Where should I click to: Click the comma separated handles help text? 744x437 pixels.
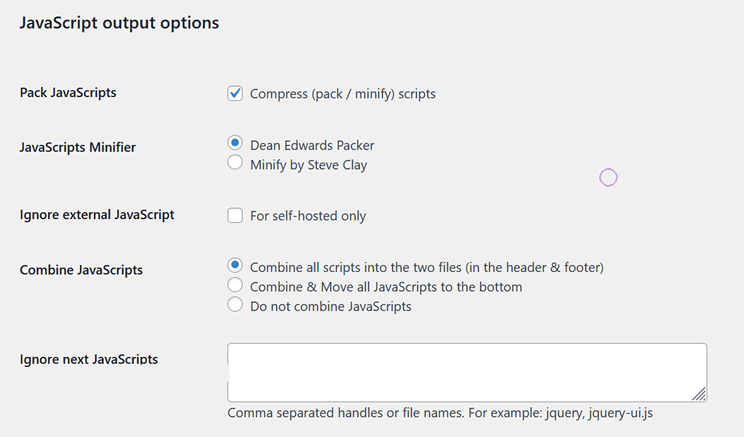point(440,413)
